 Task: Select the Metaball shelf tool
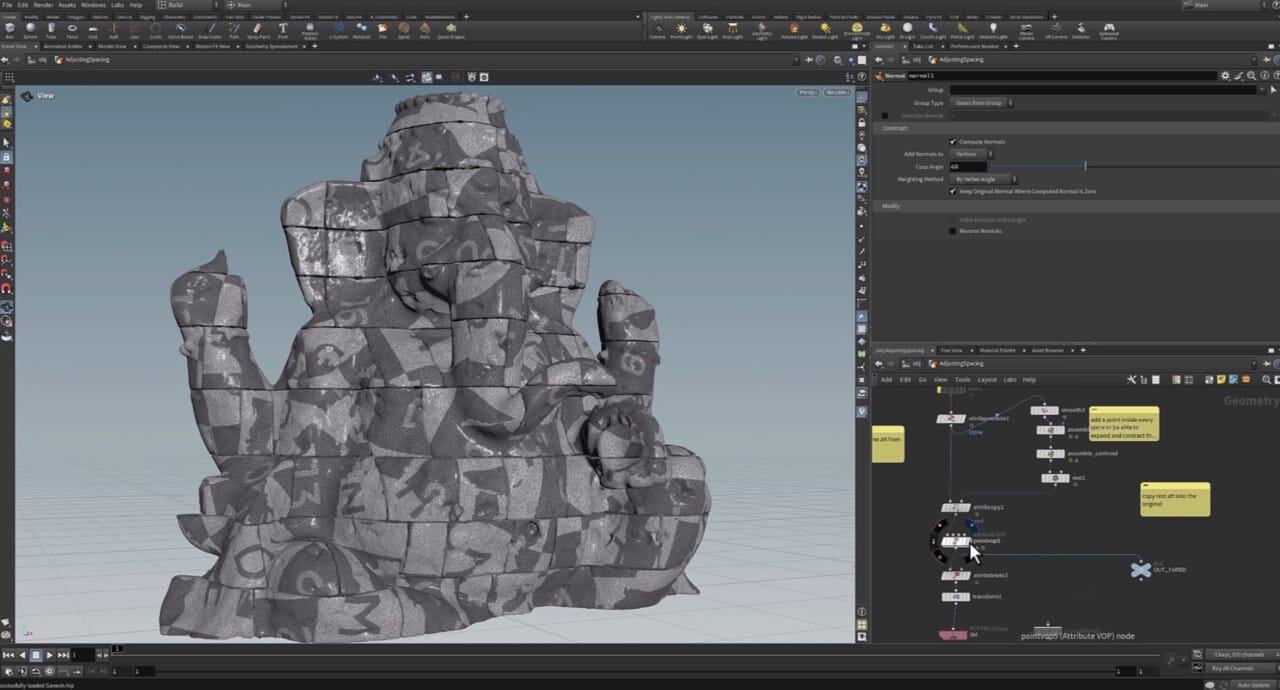[x=361, y=30]
